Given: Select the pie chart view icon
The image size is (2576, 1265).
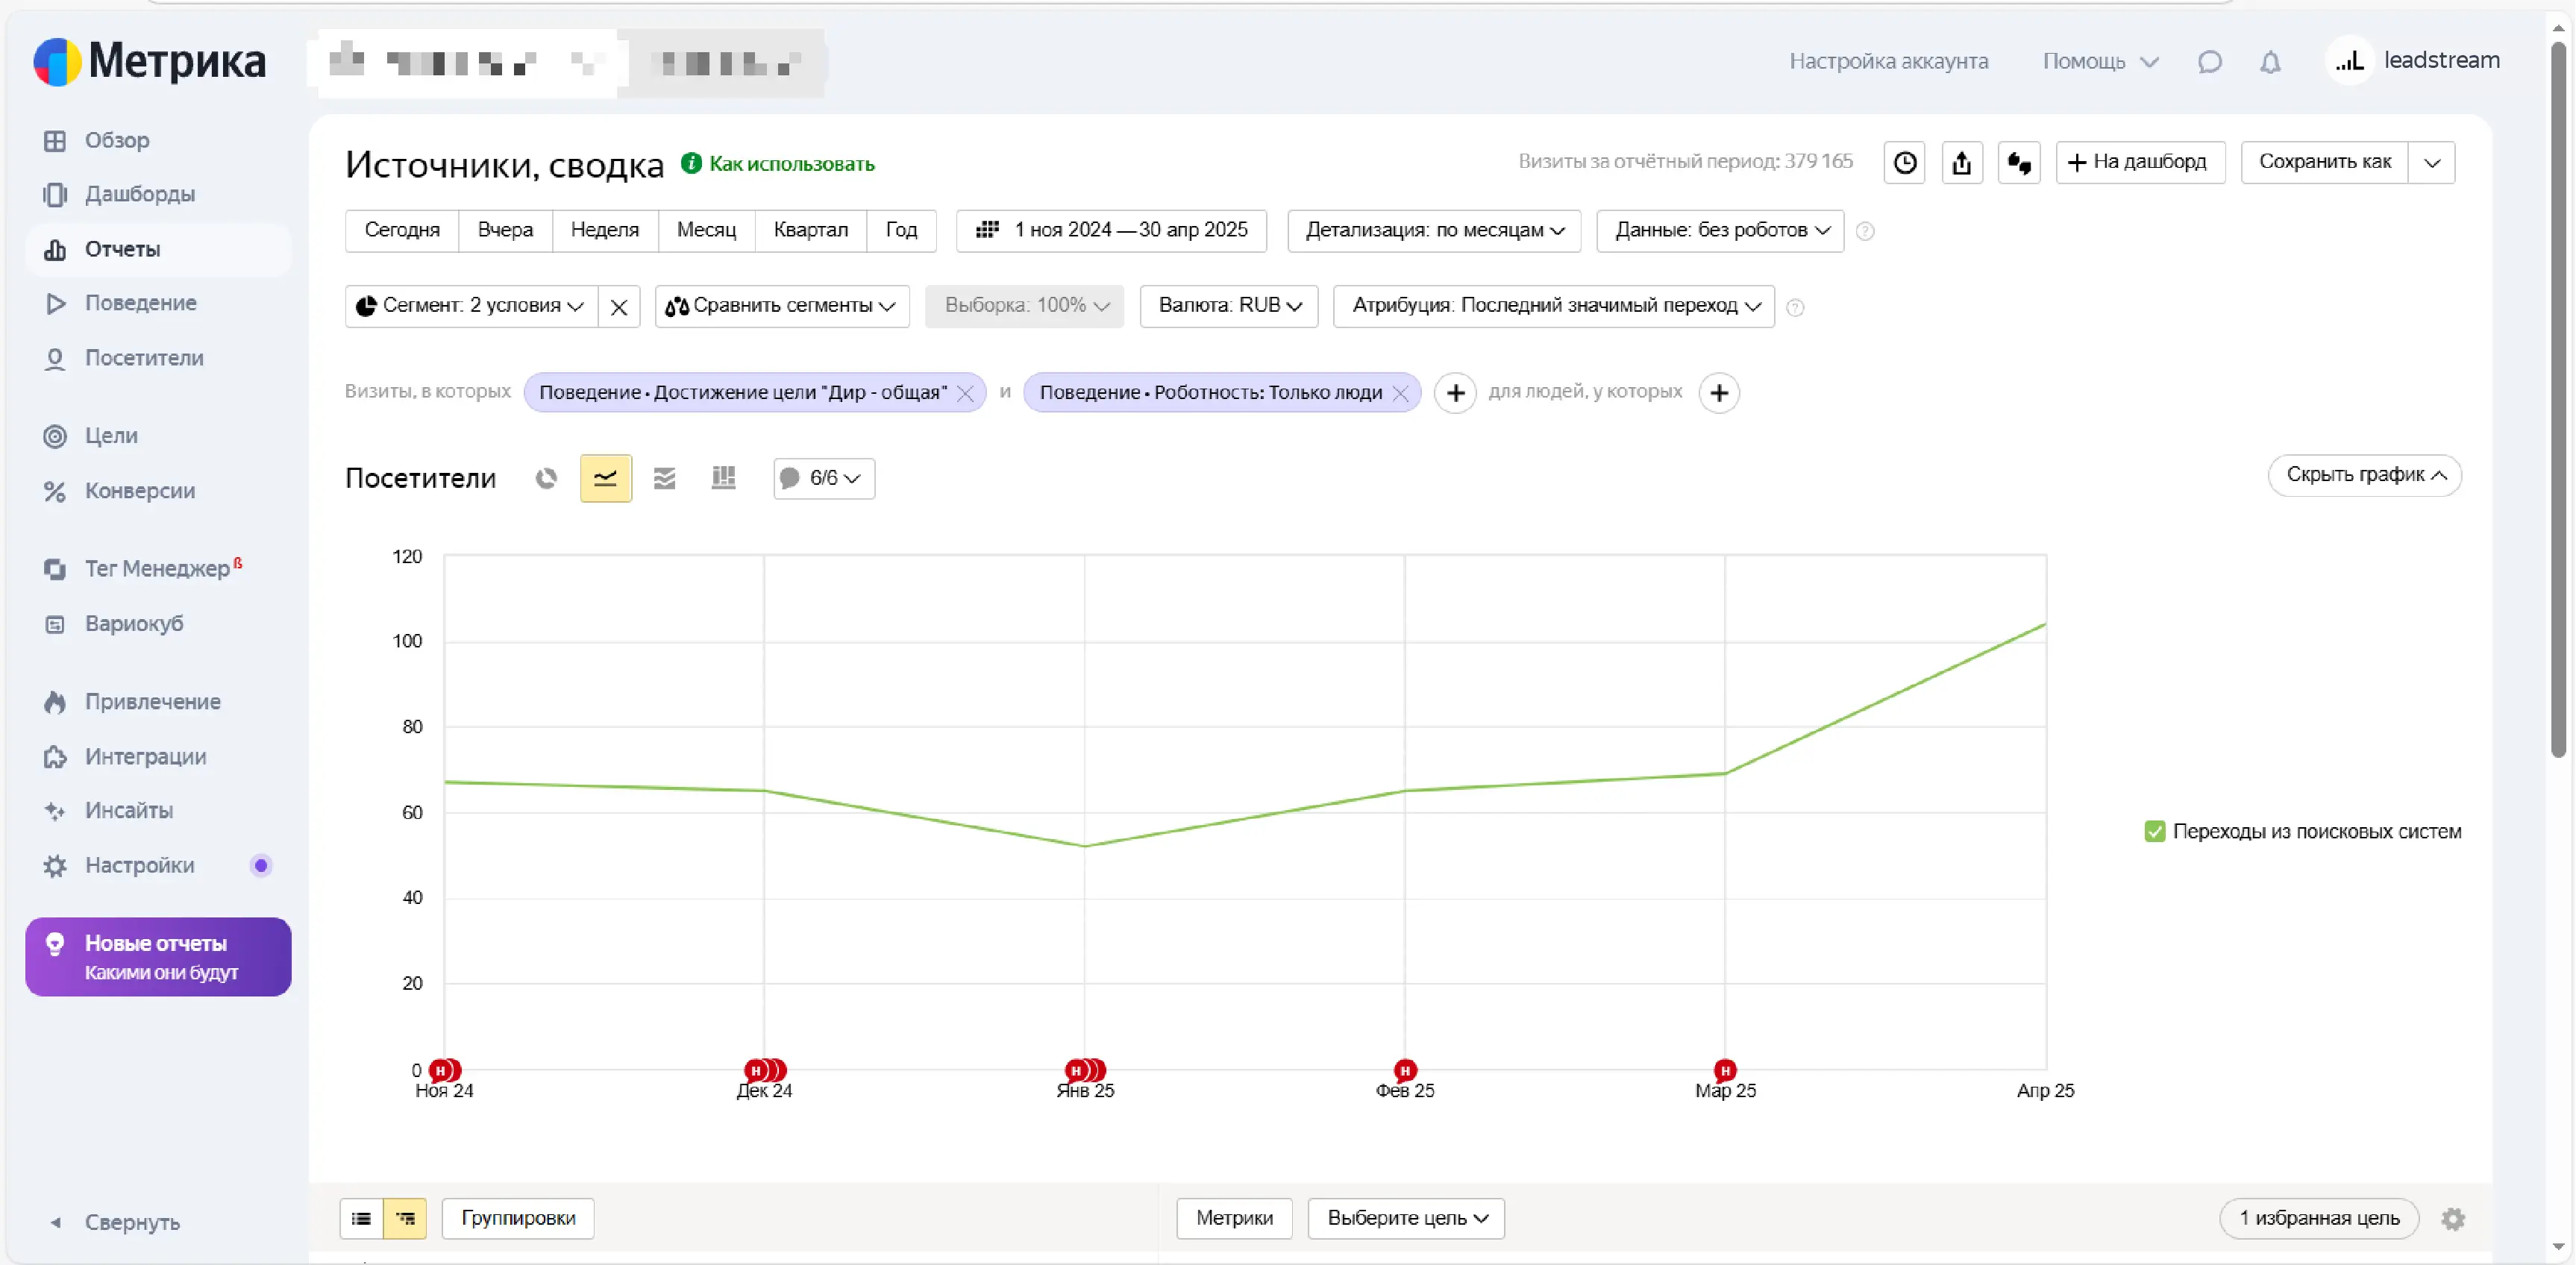Looking at the screenshot, I should tap(546, 478).
